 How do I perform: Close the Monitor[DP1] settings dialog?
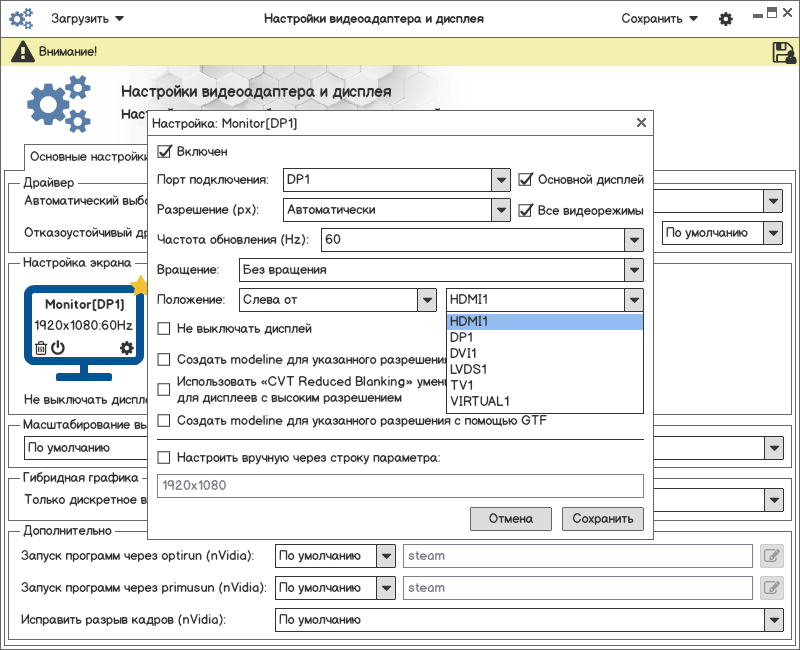[x=641, y=123]
